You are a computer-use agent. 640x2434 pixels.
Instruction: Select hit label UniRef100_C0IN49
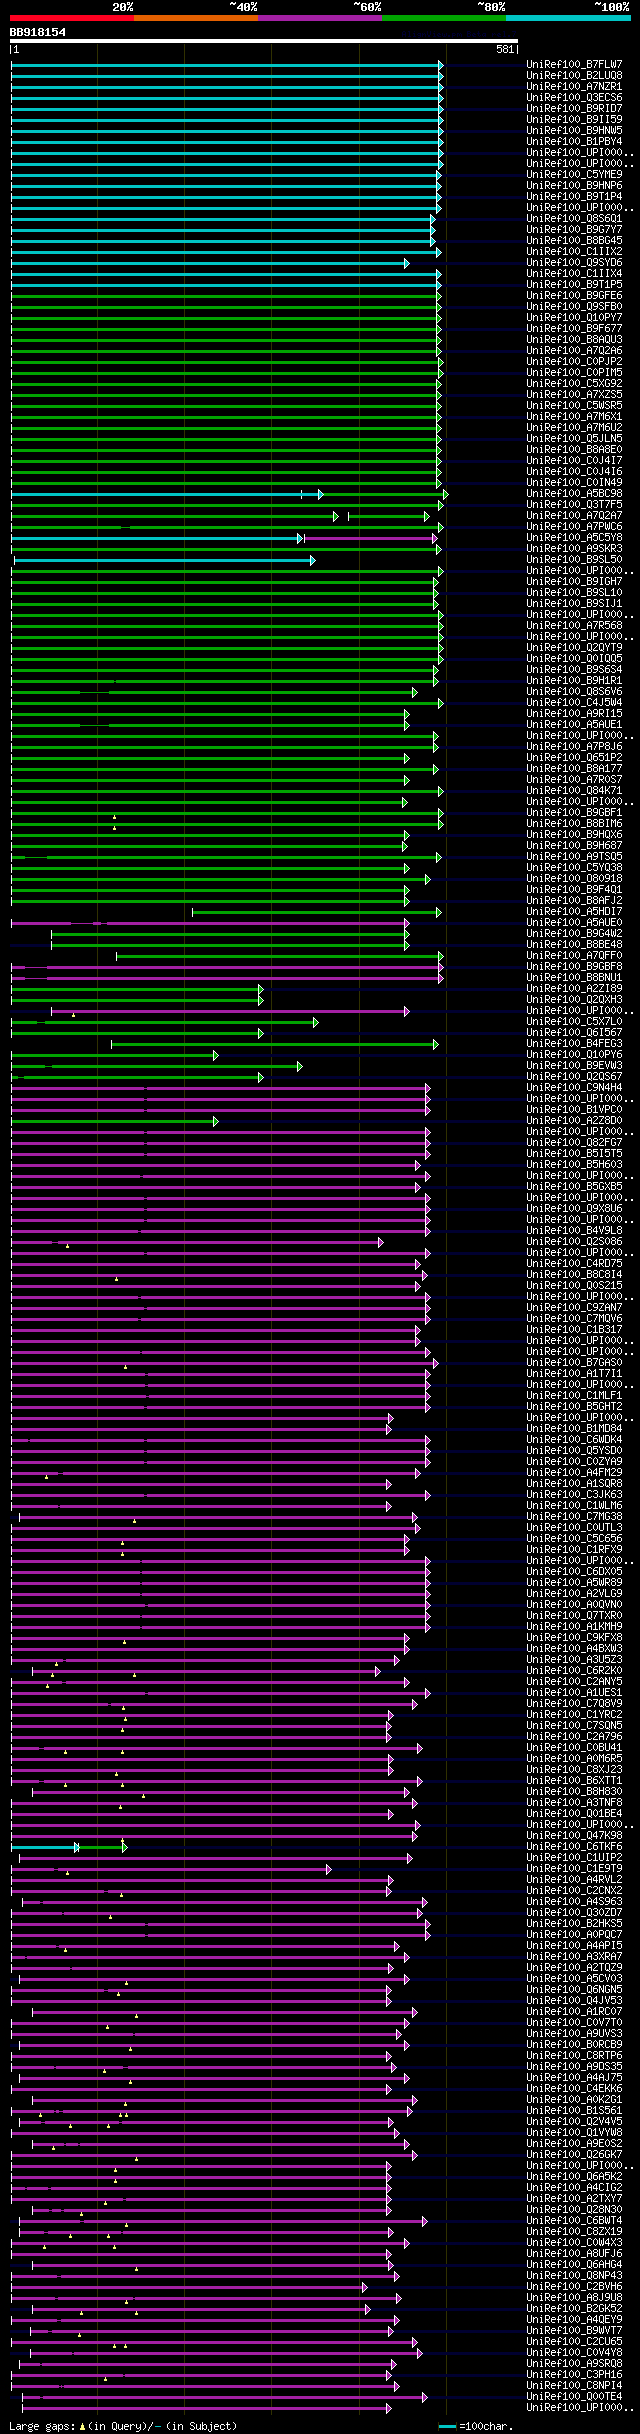(574, 482)
